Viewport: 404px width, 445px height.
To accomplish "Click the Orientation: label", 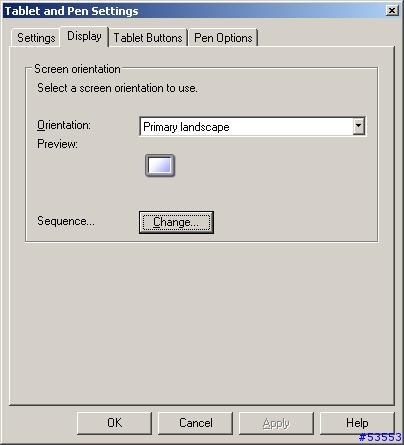I will [x=64, y=125].
